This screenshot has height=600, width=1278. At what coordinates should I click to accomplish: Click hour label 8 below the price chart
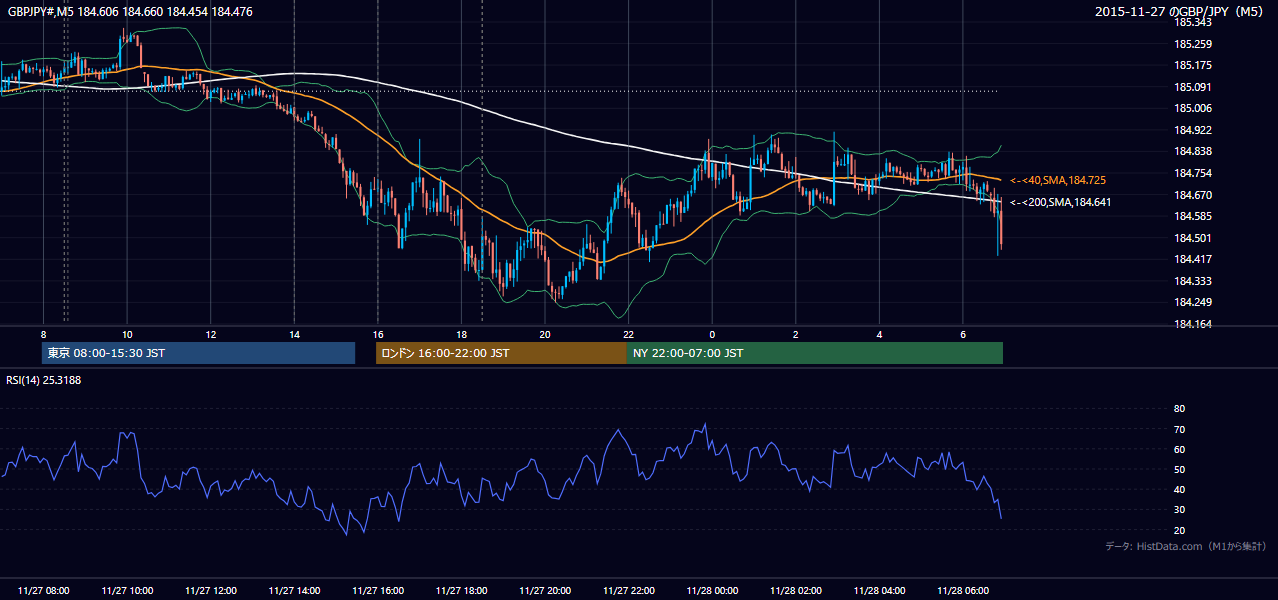[x=44, y=334]
